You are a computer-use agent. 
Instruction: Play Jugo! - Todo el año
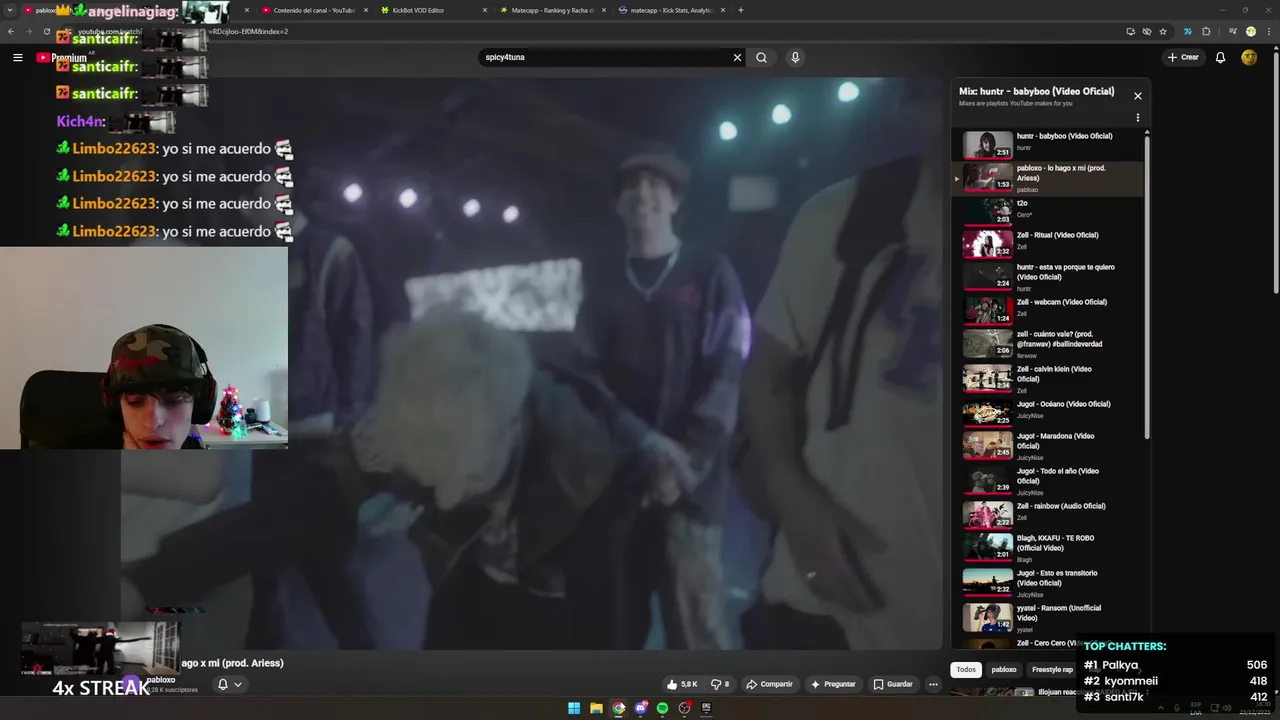click(x=1048, y=481)
